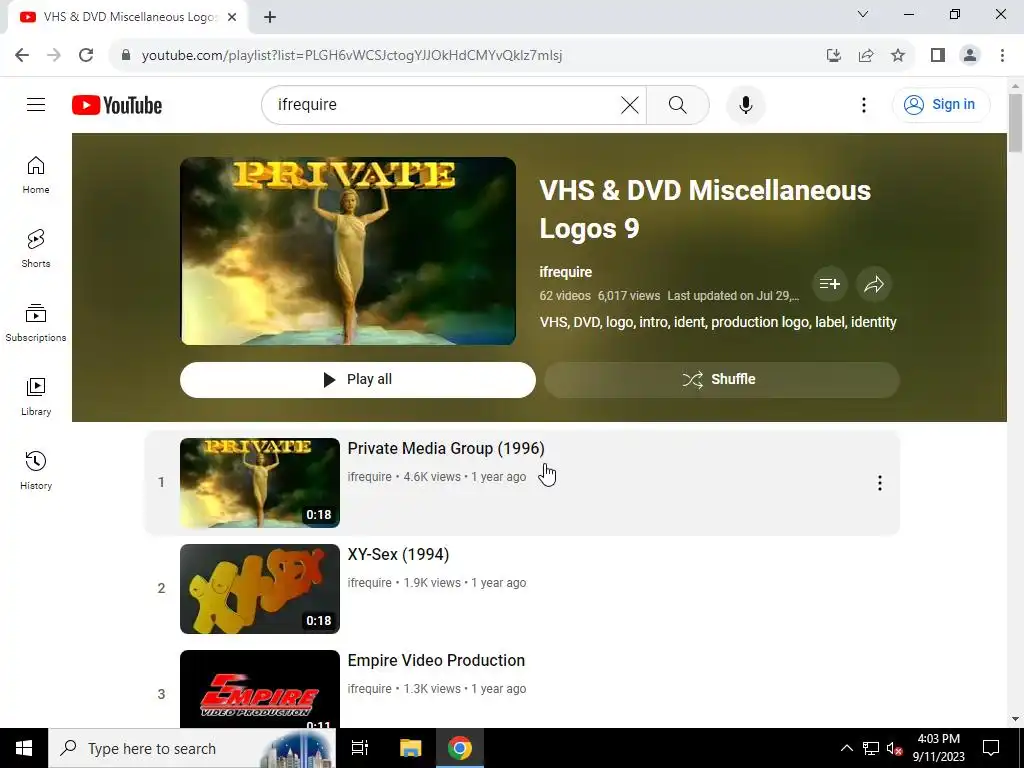
Task: Open Shorts in the sidebar
Action: [36, 249]
